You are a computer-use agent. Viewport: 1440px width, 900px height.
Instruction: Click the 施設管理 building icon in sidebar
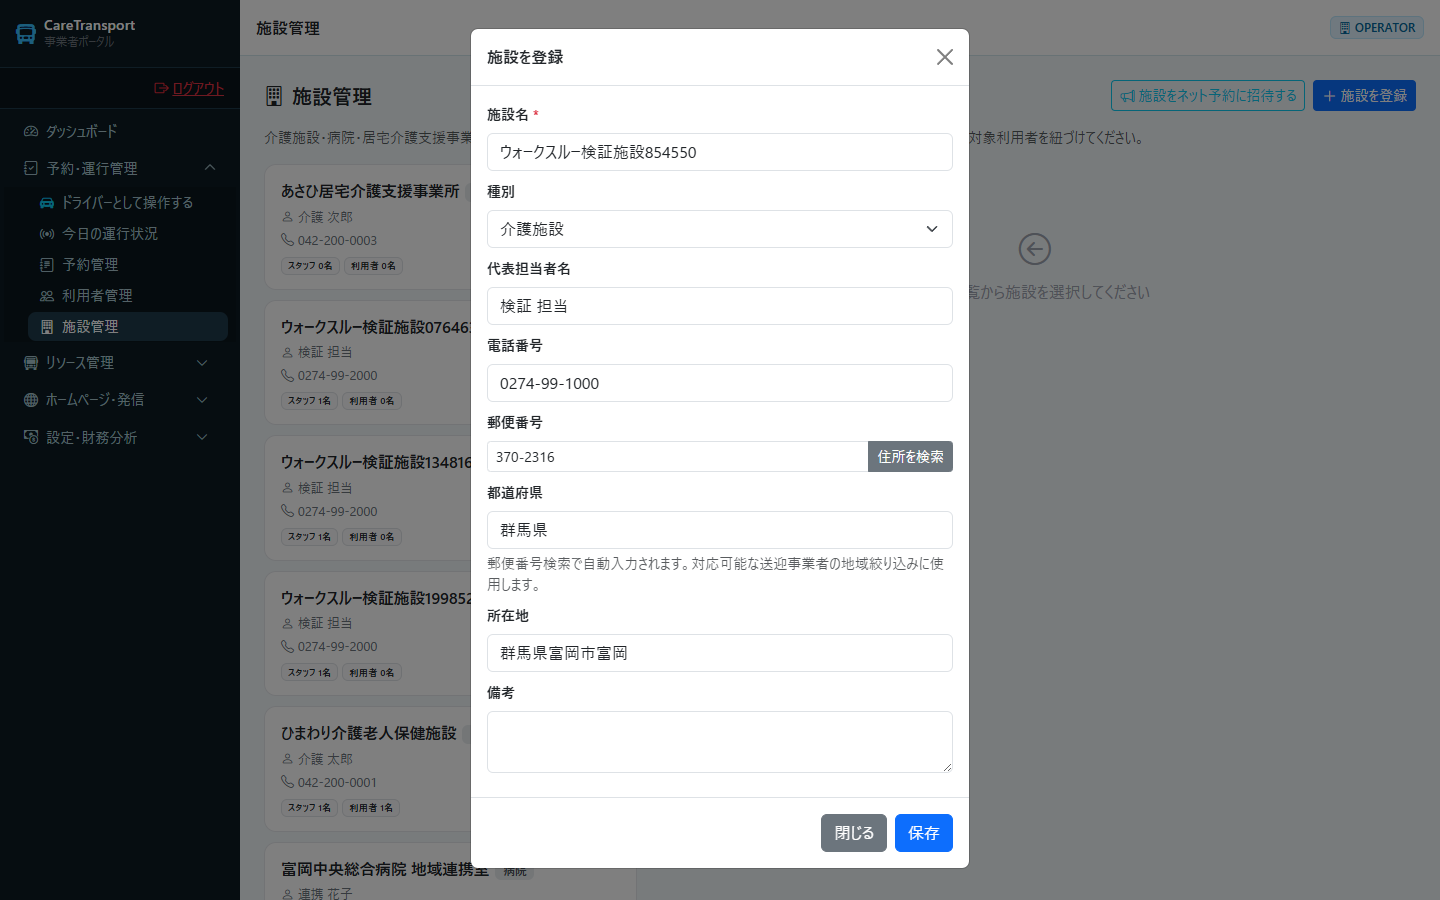[47, 327]
